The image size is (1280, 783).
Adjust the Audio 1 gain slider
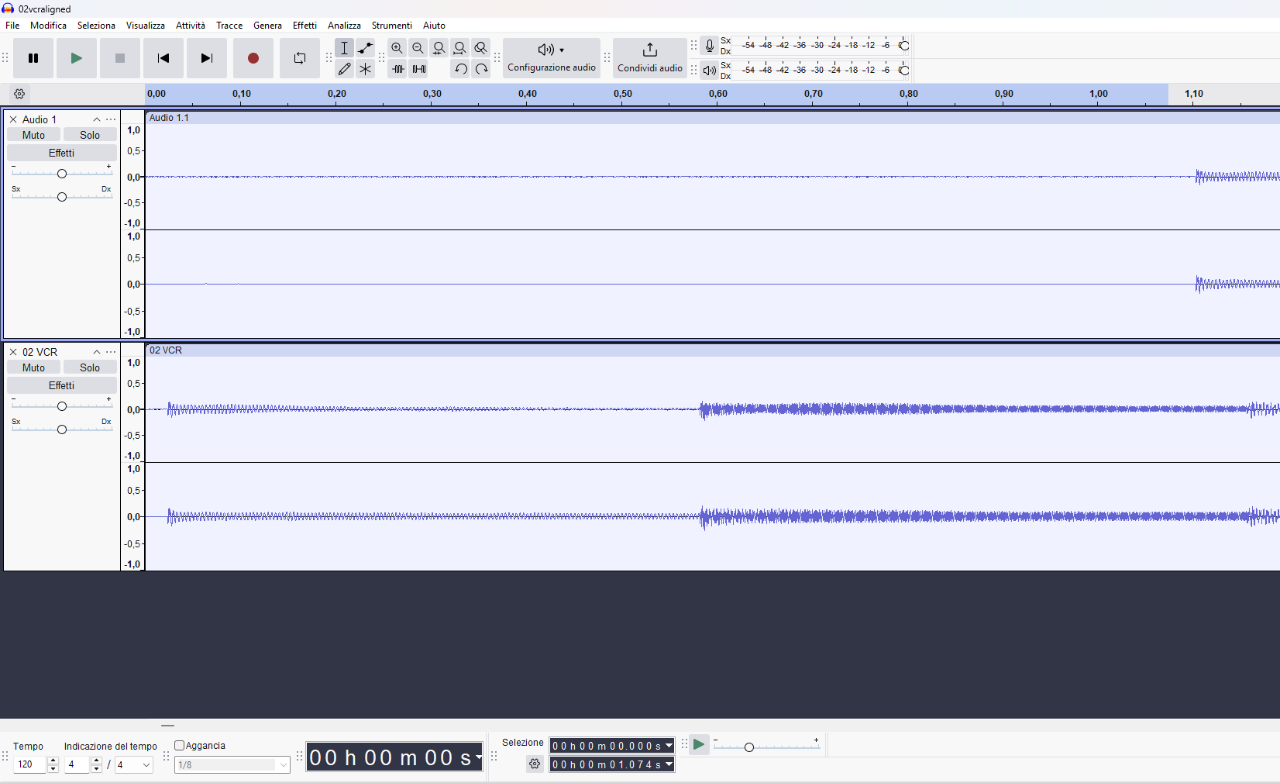(x=62, y=173)
